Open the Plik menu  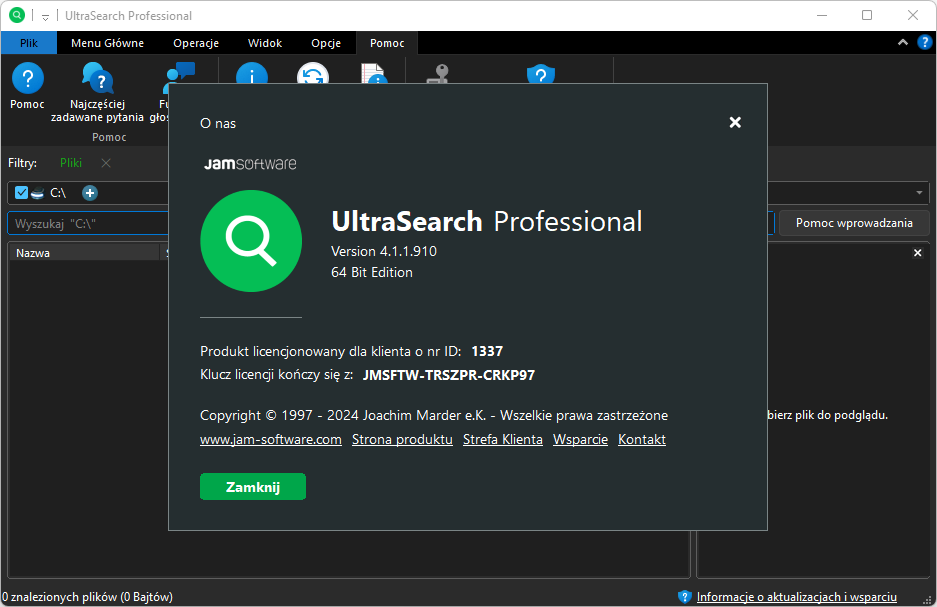pos(29,43)
